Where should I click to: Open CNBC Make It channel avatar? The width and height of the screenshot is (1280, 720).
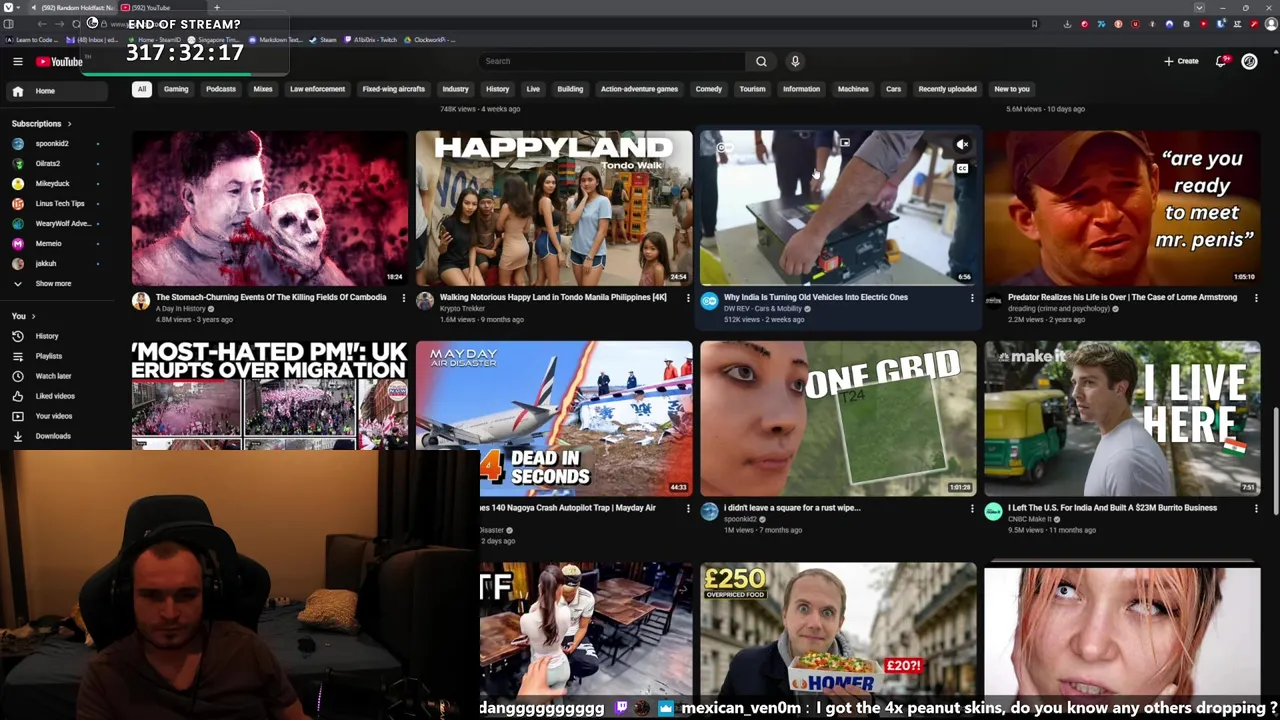coord(993,512)
